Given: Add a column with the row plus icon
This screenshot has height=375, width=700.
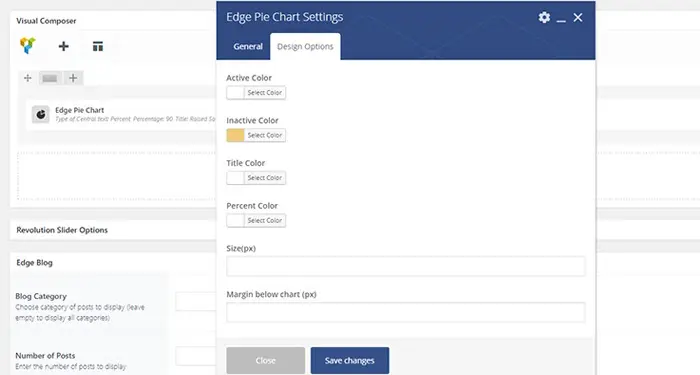Looking at the screenshot, I should 73,78.
